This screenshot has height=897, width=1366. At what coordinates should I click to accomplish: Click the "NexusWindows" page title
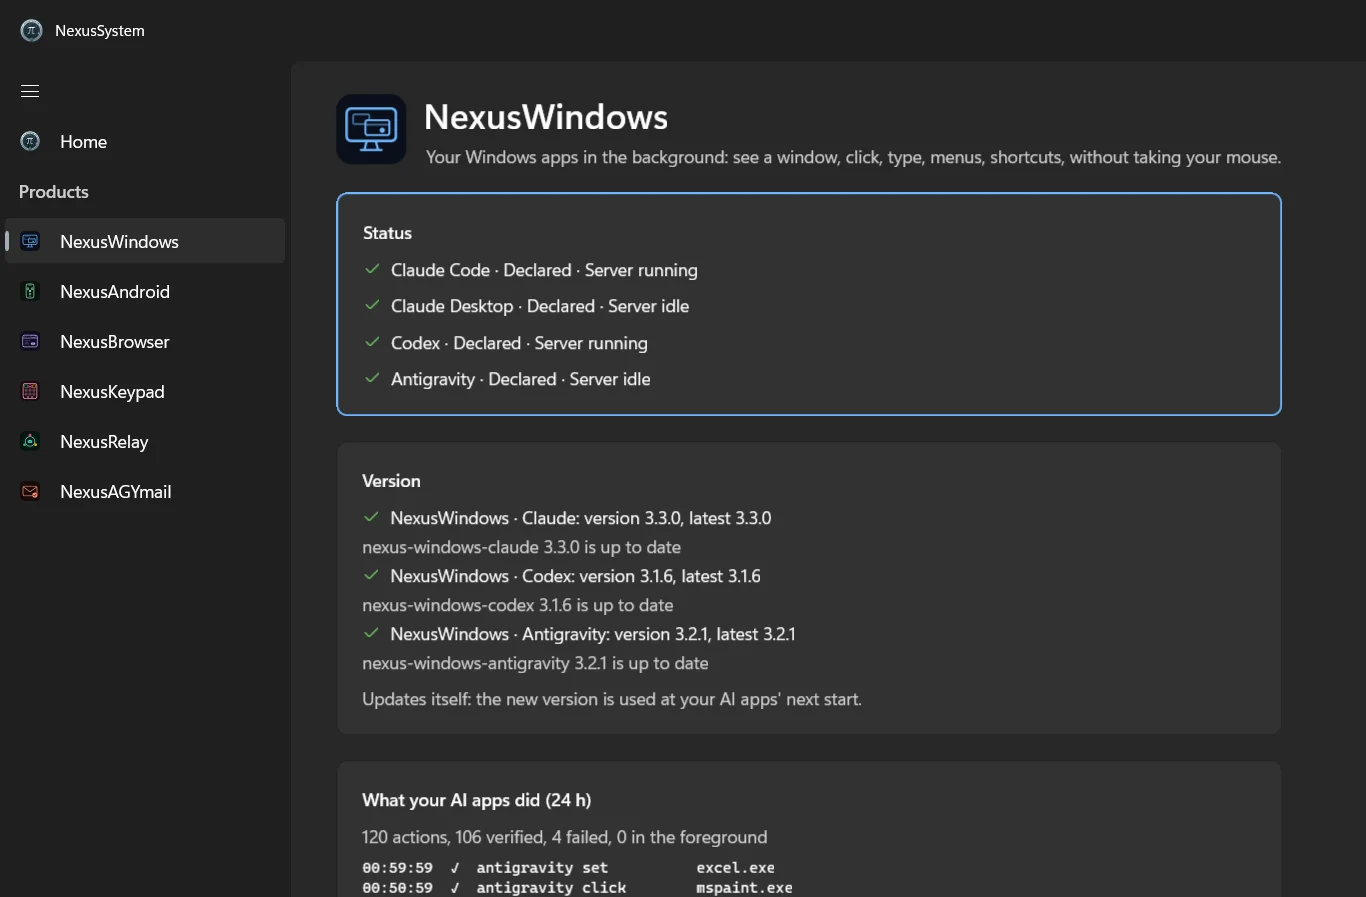pyautogui.click(x=546, y=117)
